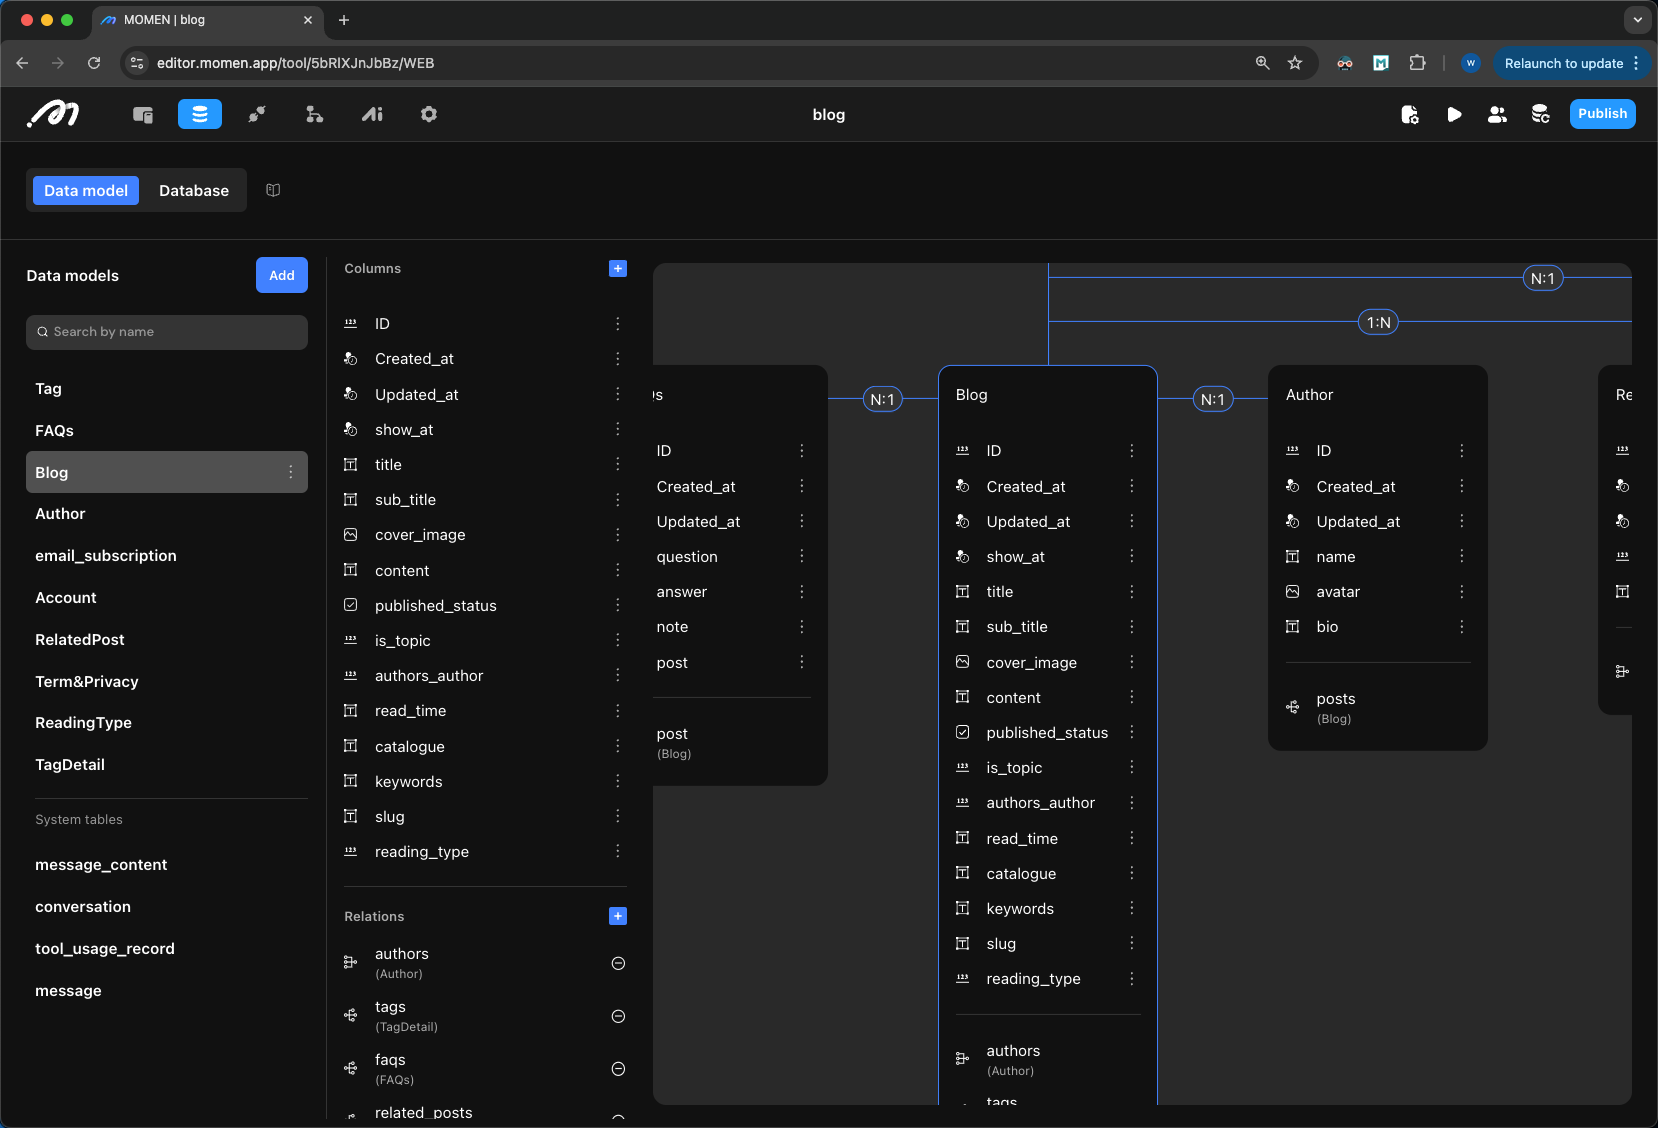Open the collaborators people icon
1658x1128 pixels.
coord(1497,115)
